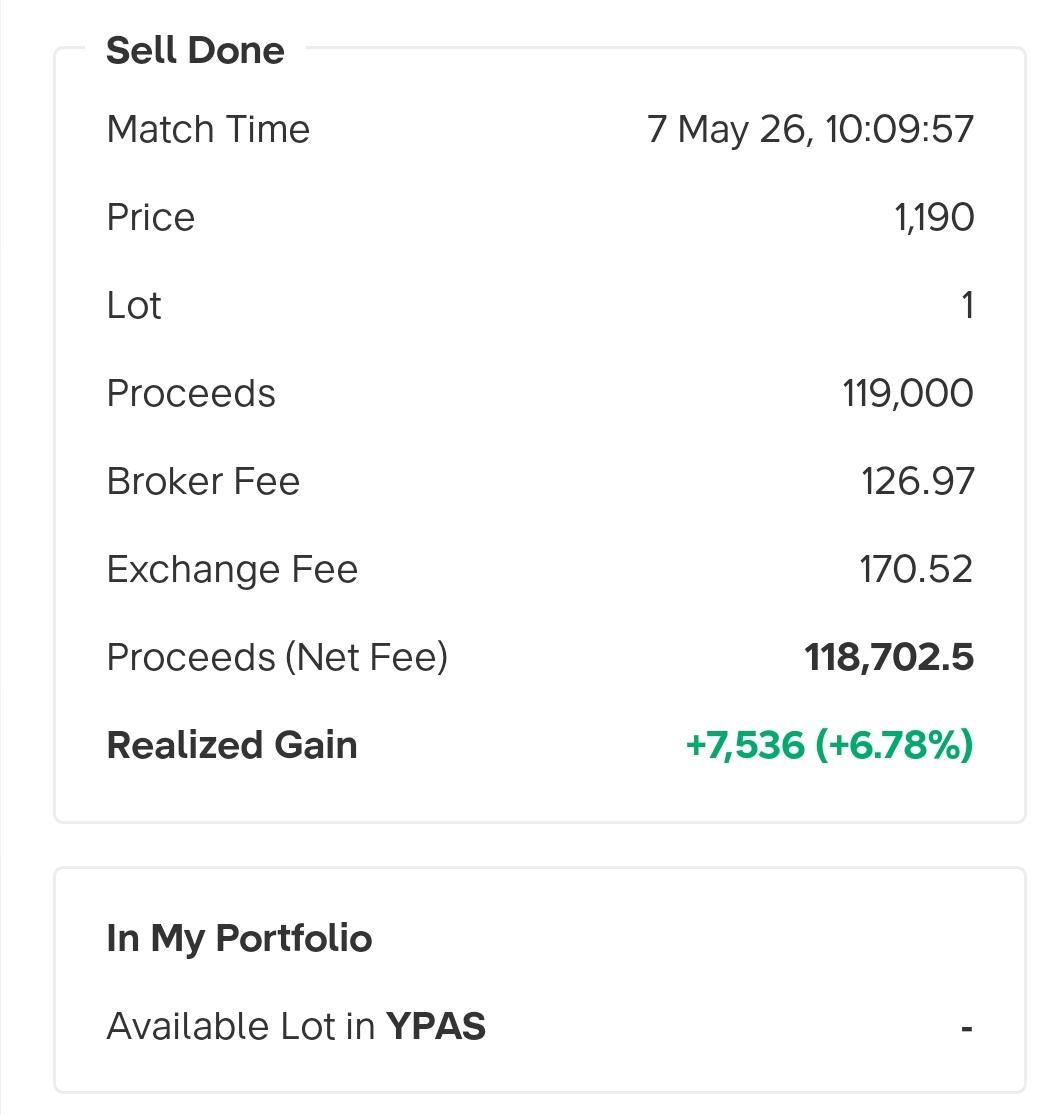Click the Realized Gain label
Screen dimensions: 1054x1115
tap(232, 745)
